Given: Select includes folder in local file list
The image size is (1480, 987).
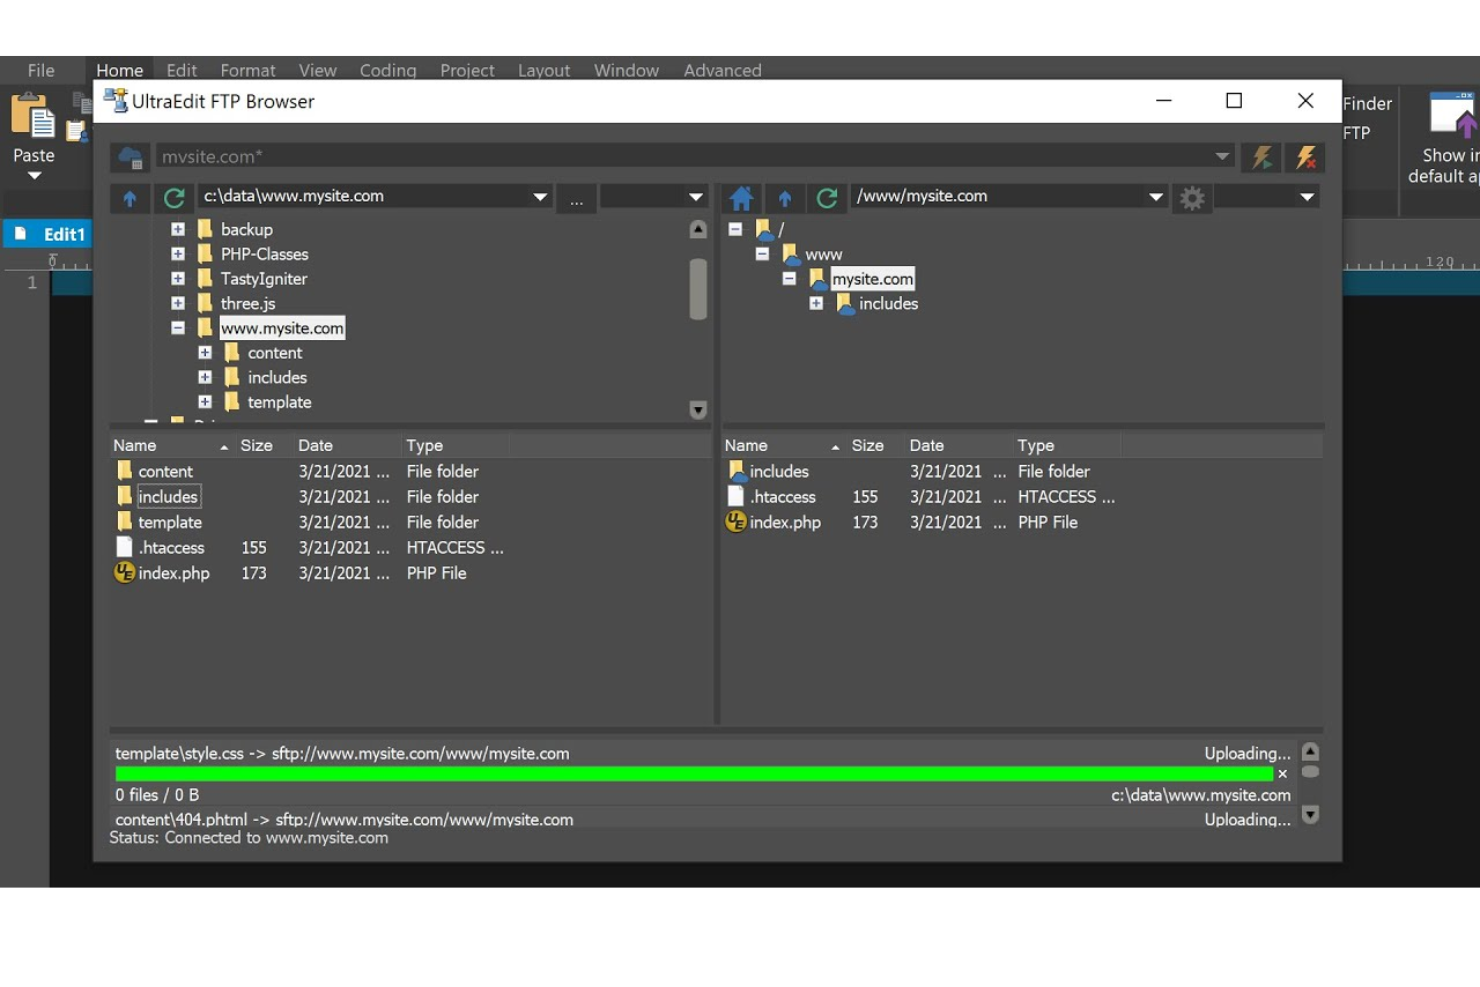Looking at the screenshot, I should coord(168,496).
